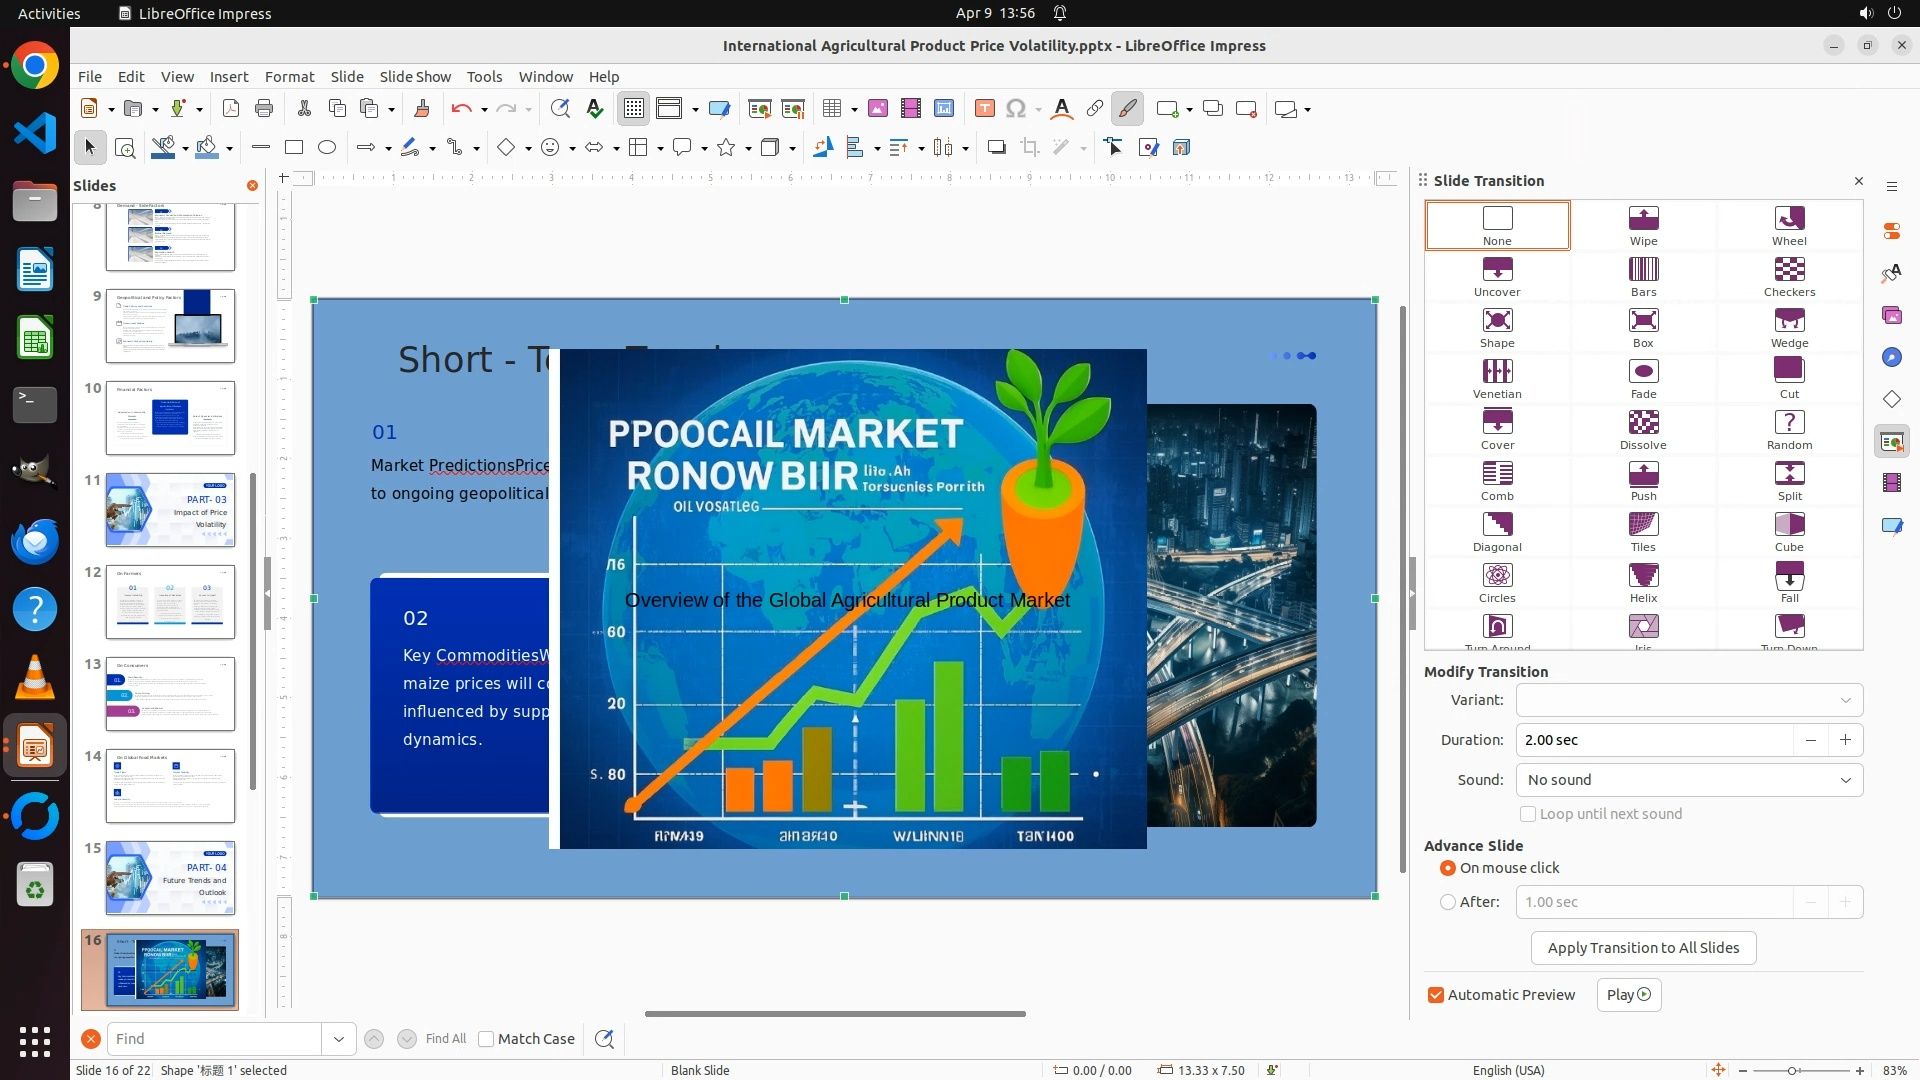The height and width of the screenshot is (1080, 1920).
Task: Click the Display Grid toolbar icon
Action: pyautogui.click(x=634, y=109)
